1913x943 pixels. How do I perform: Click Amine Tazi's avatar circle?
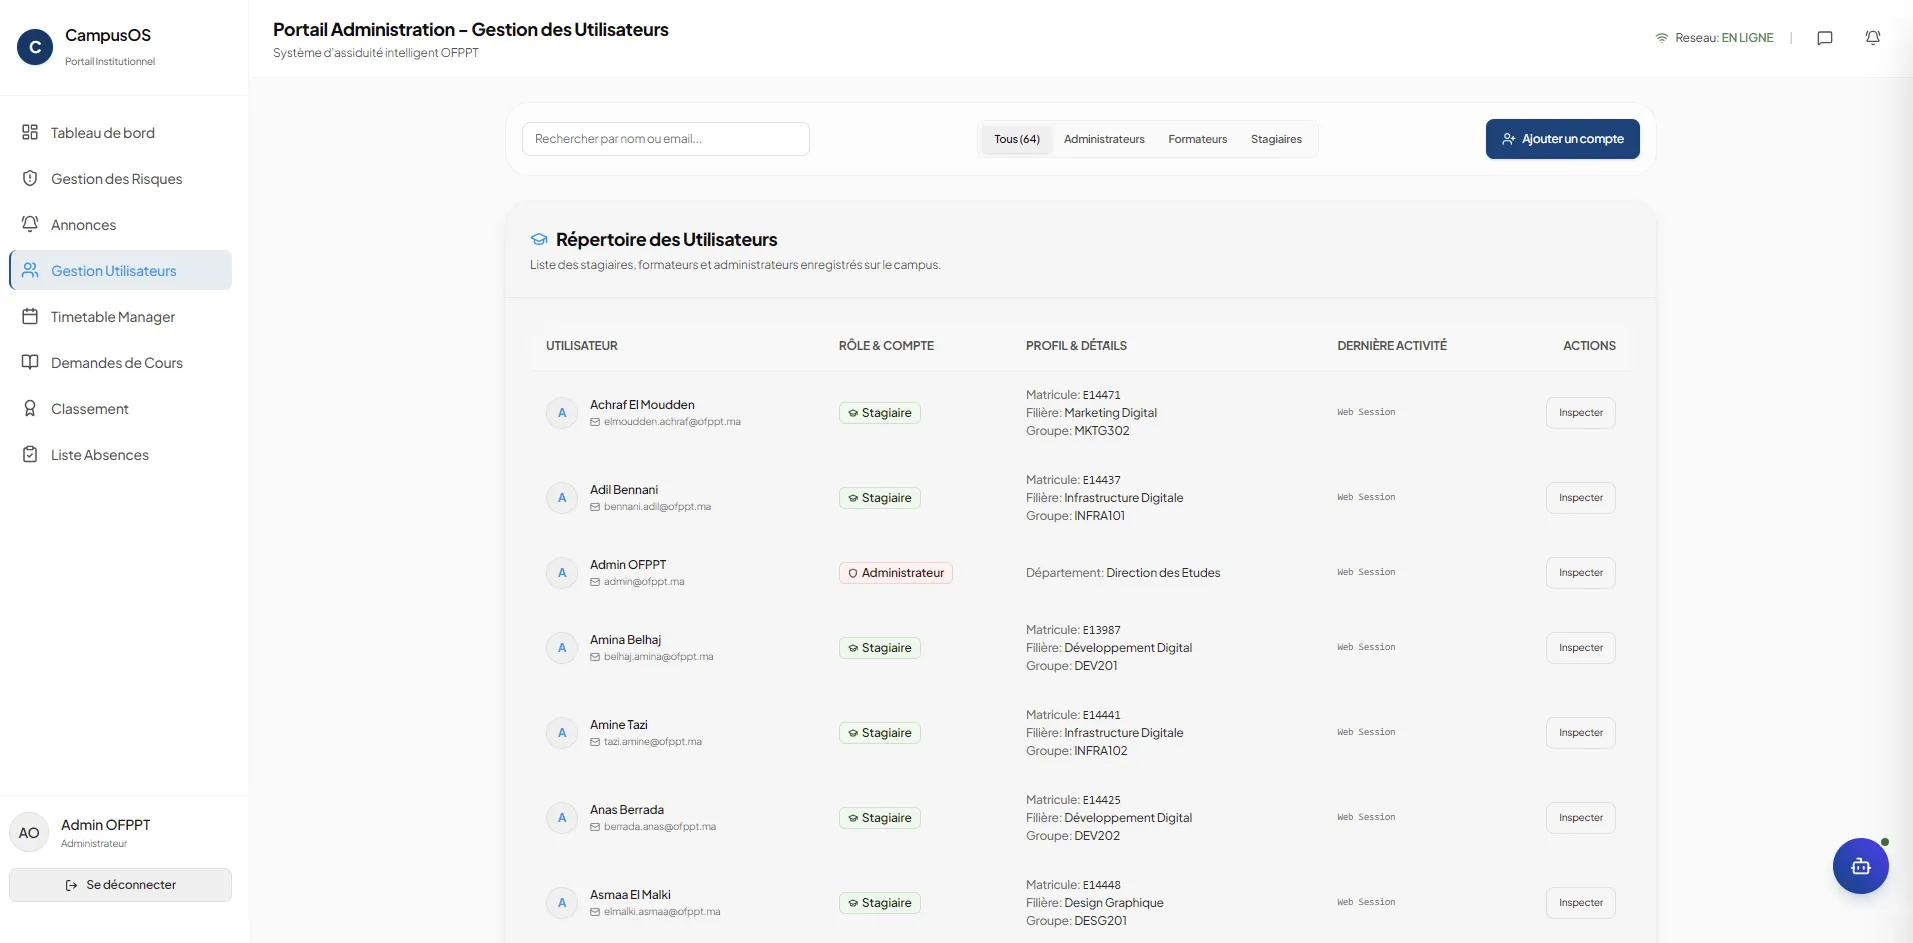coord(562,733)
